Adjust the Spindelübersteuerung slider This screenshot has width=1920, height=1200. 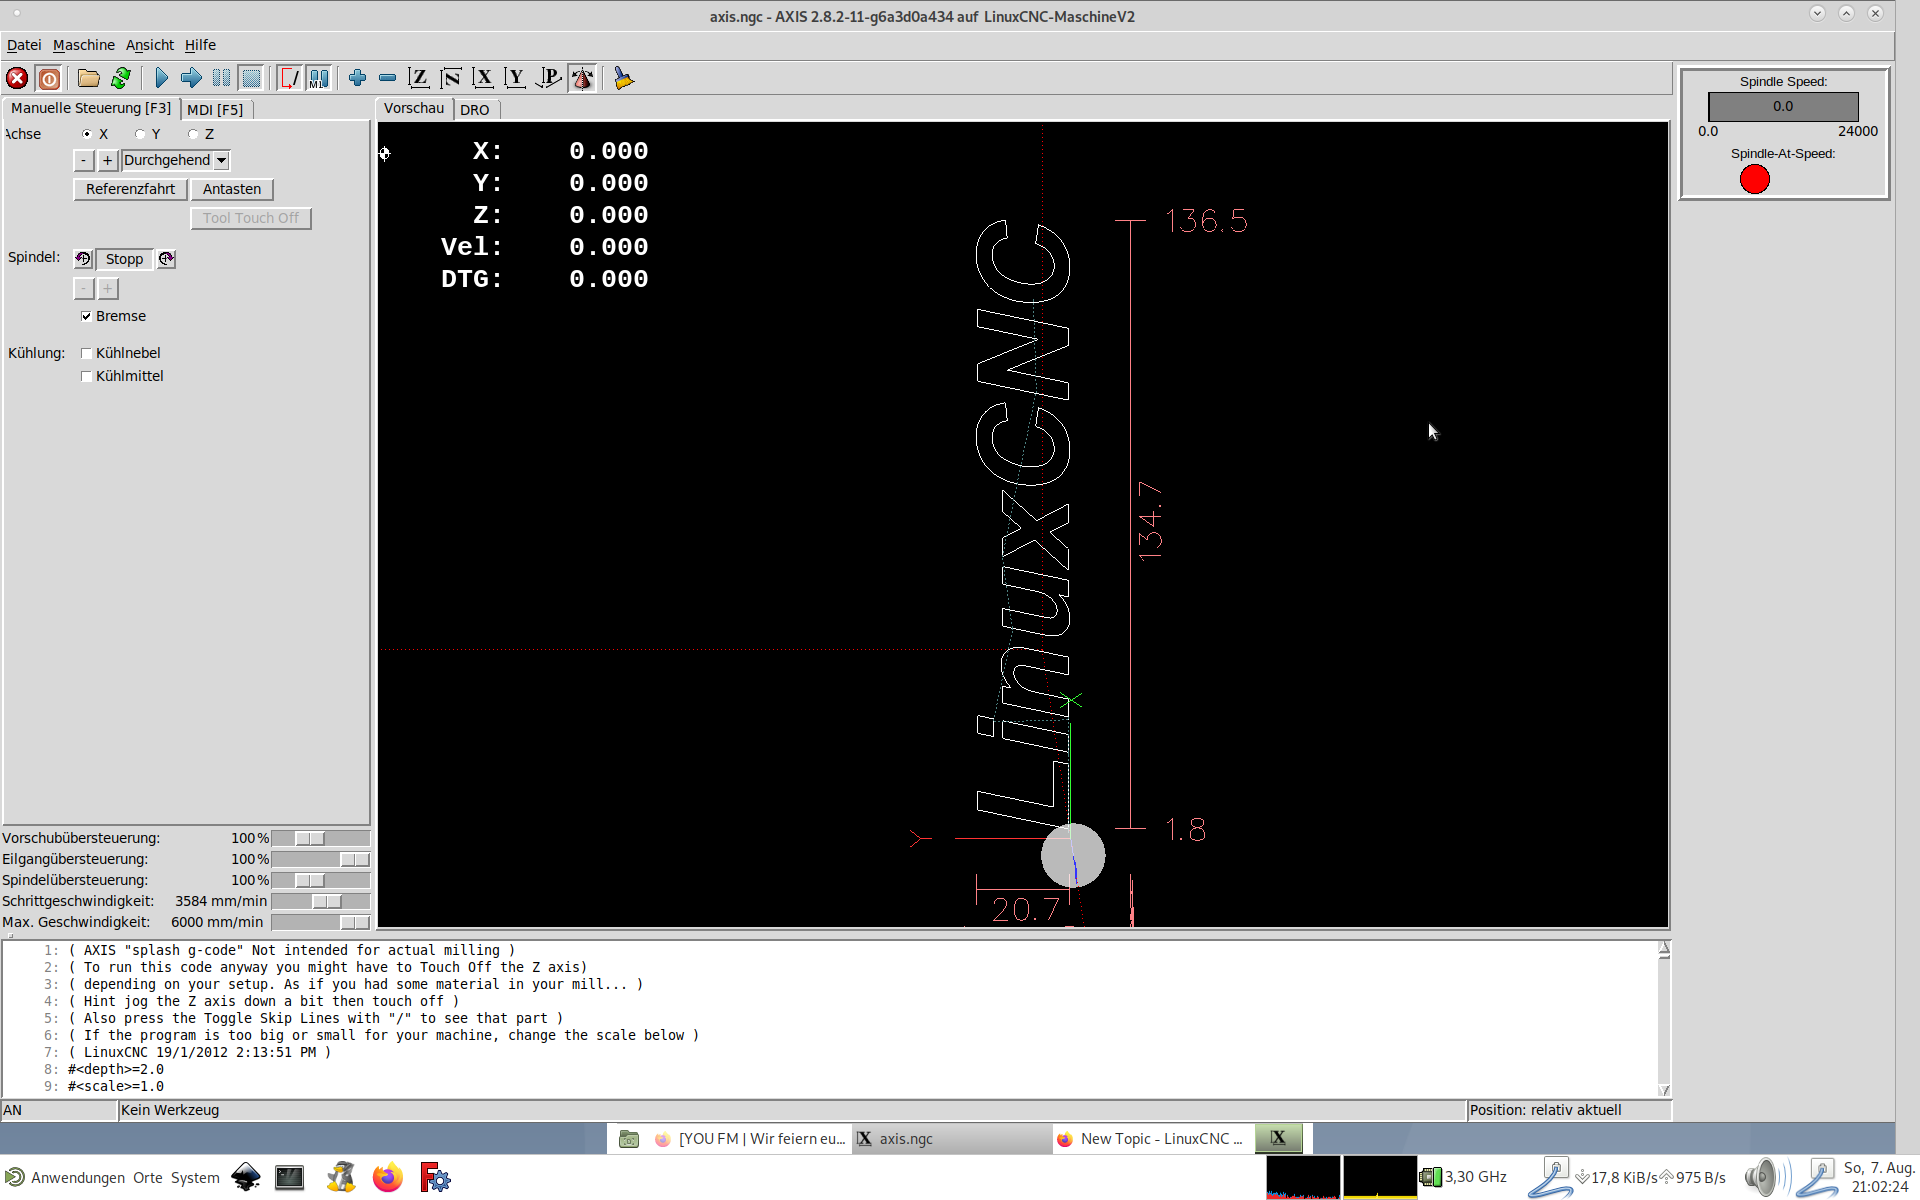(320, 880)
